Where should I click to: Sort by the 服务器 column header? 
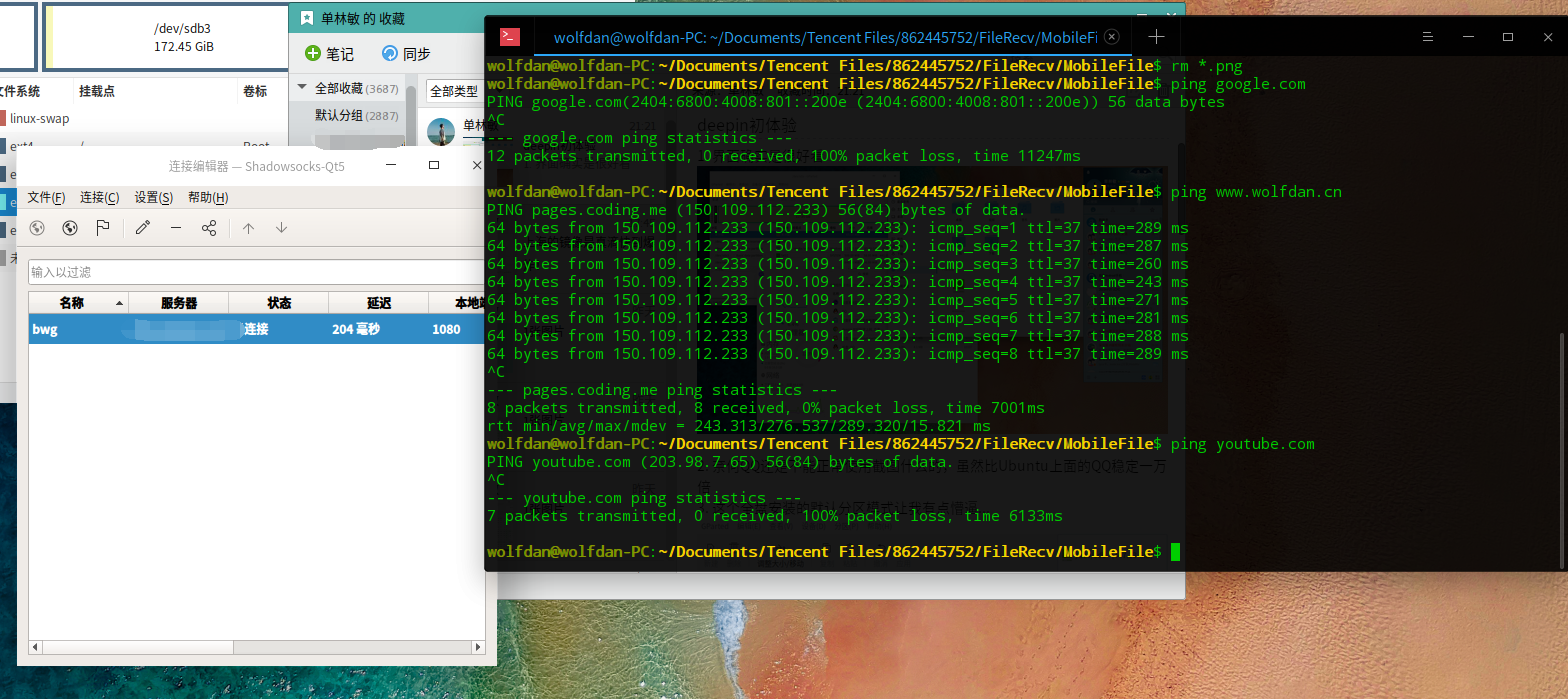click(x=179, y=303)
